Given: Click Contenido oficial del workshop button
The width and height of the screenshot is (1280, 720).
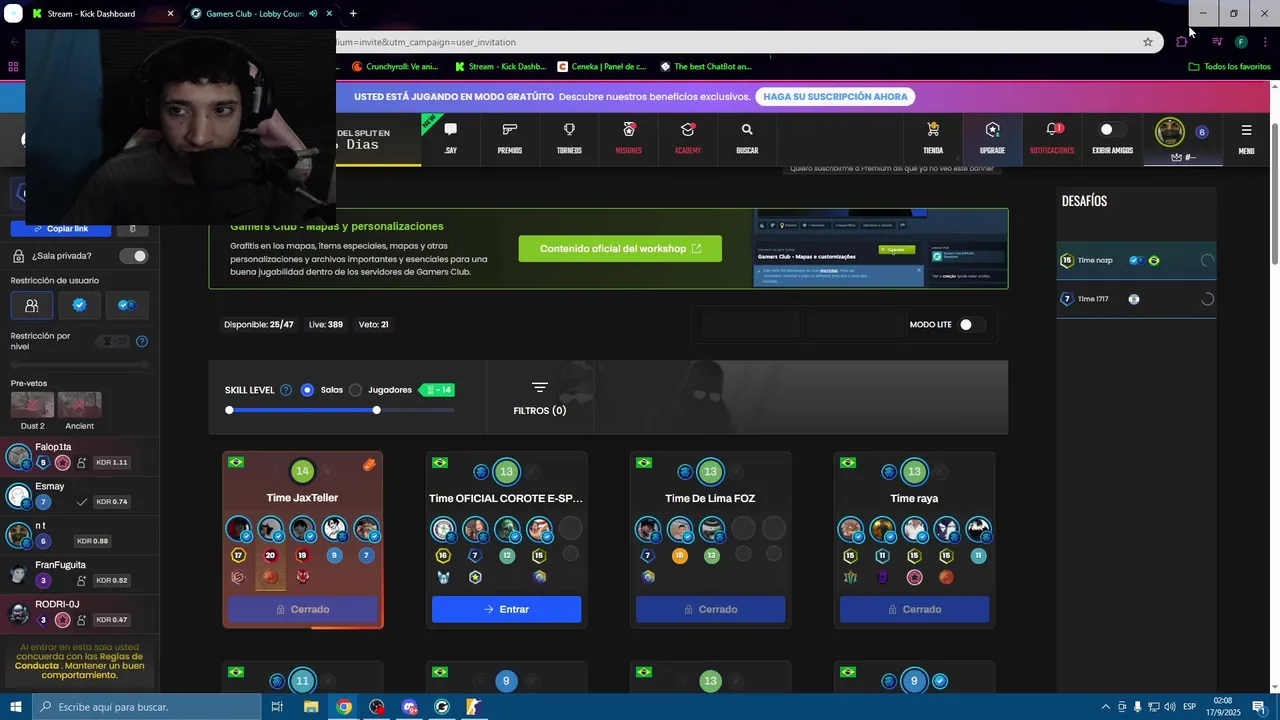Looking at the screenshot, I should point(620,249).
